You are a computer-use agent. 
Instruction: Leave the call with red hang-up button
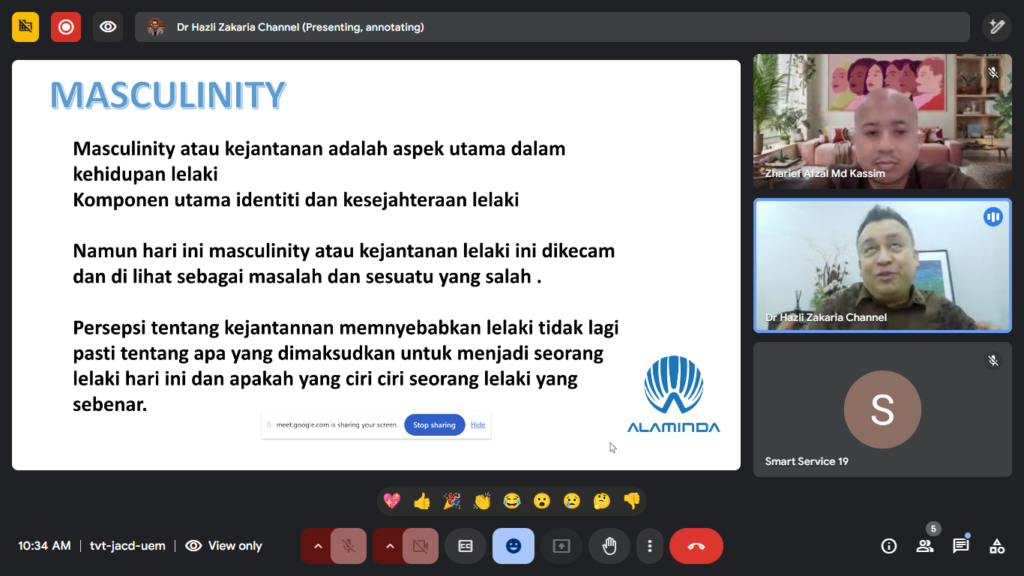tap(696, 546)
